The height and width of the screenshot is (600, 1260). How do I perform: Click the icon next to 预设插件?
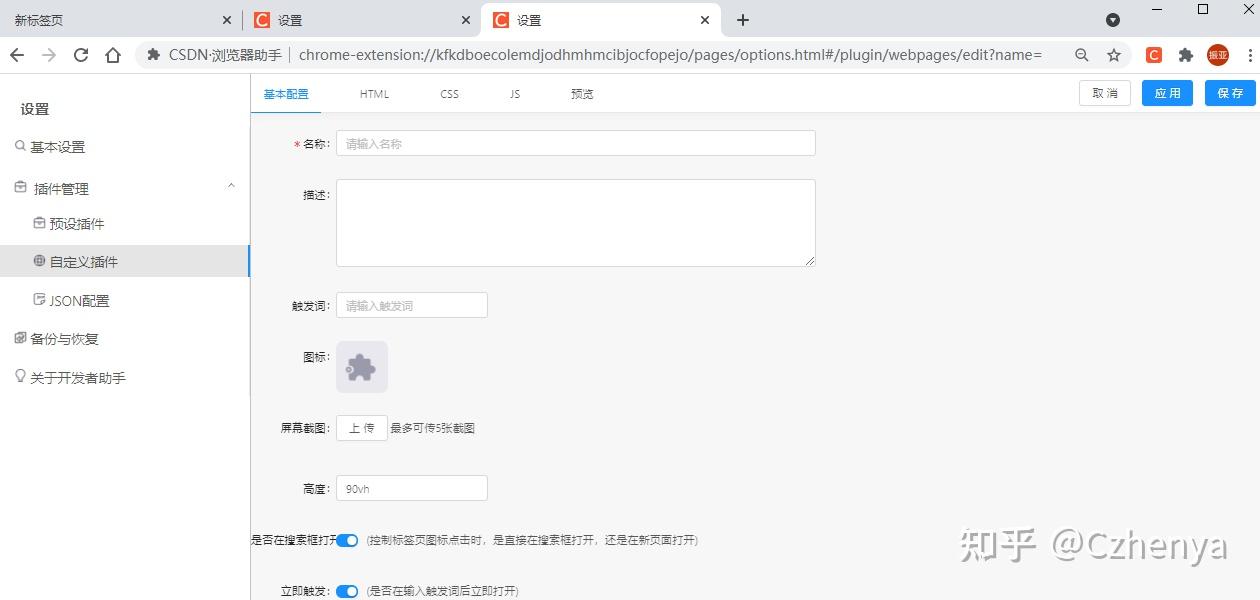37,223
